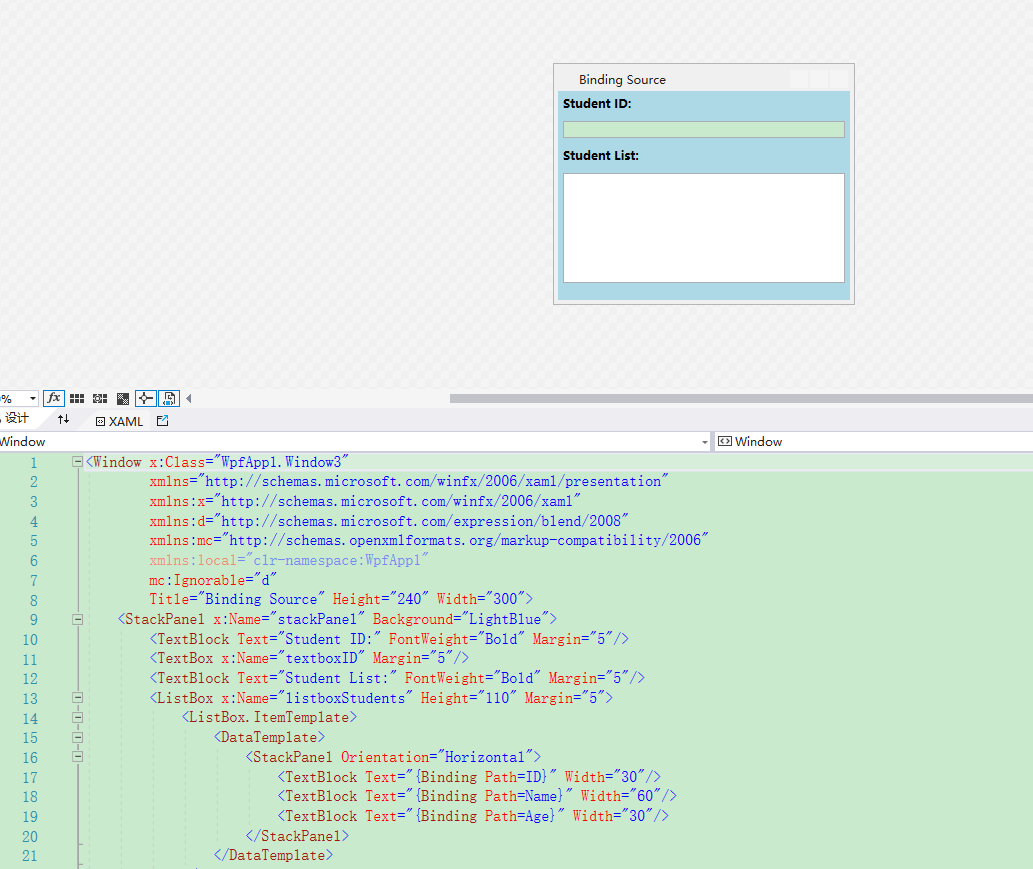The height and width of the screenshot is (869, 1033).
Task: Toggle the Disable Project Code icon
Action: coord(169,398)
